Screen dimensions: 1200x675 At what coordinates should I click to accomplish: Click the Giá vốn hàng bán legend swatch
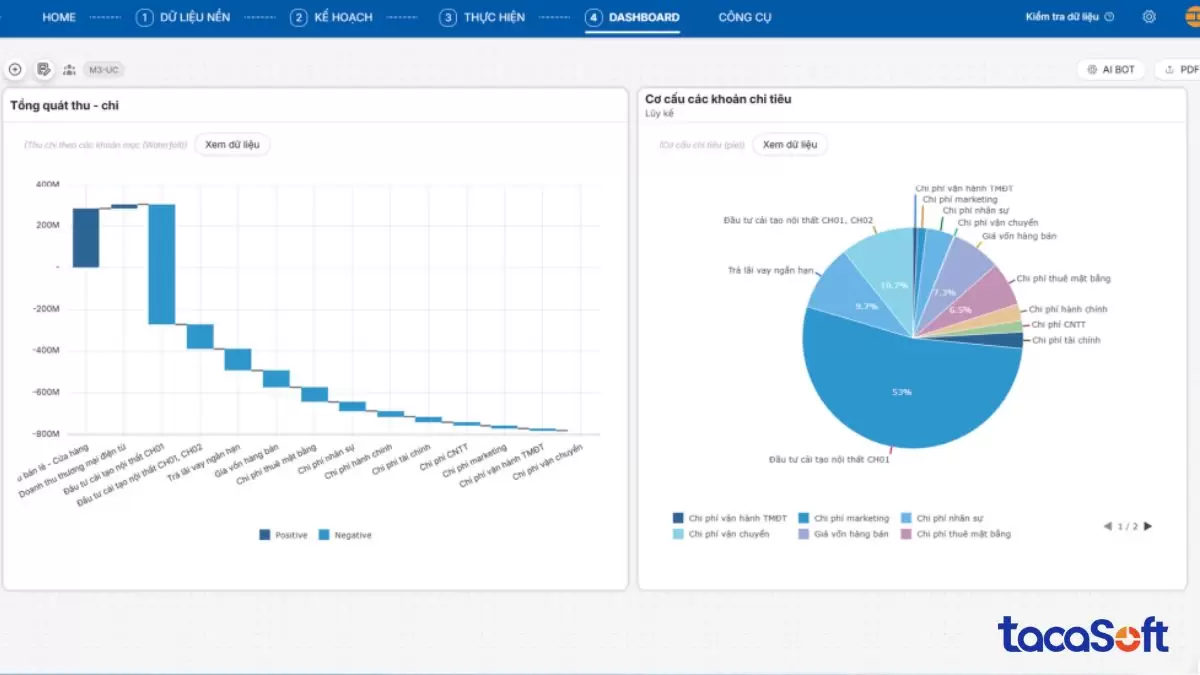click(x=804, y=534)
